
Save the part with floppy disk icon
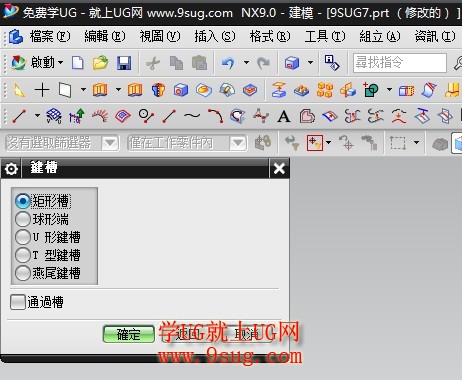124,63
